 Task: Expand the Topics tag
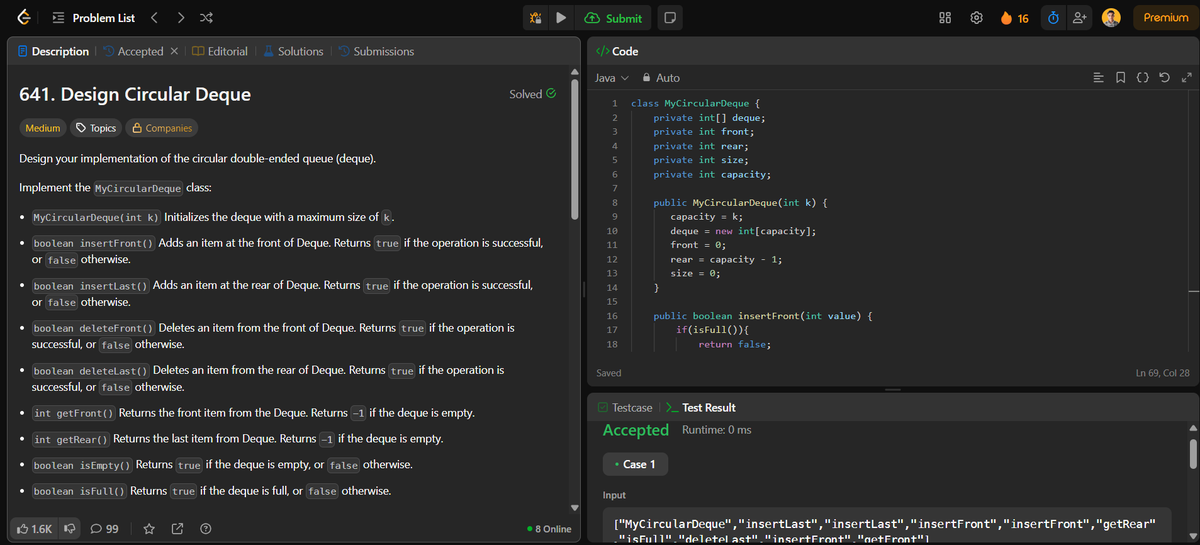tap(96, 128)
